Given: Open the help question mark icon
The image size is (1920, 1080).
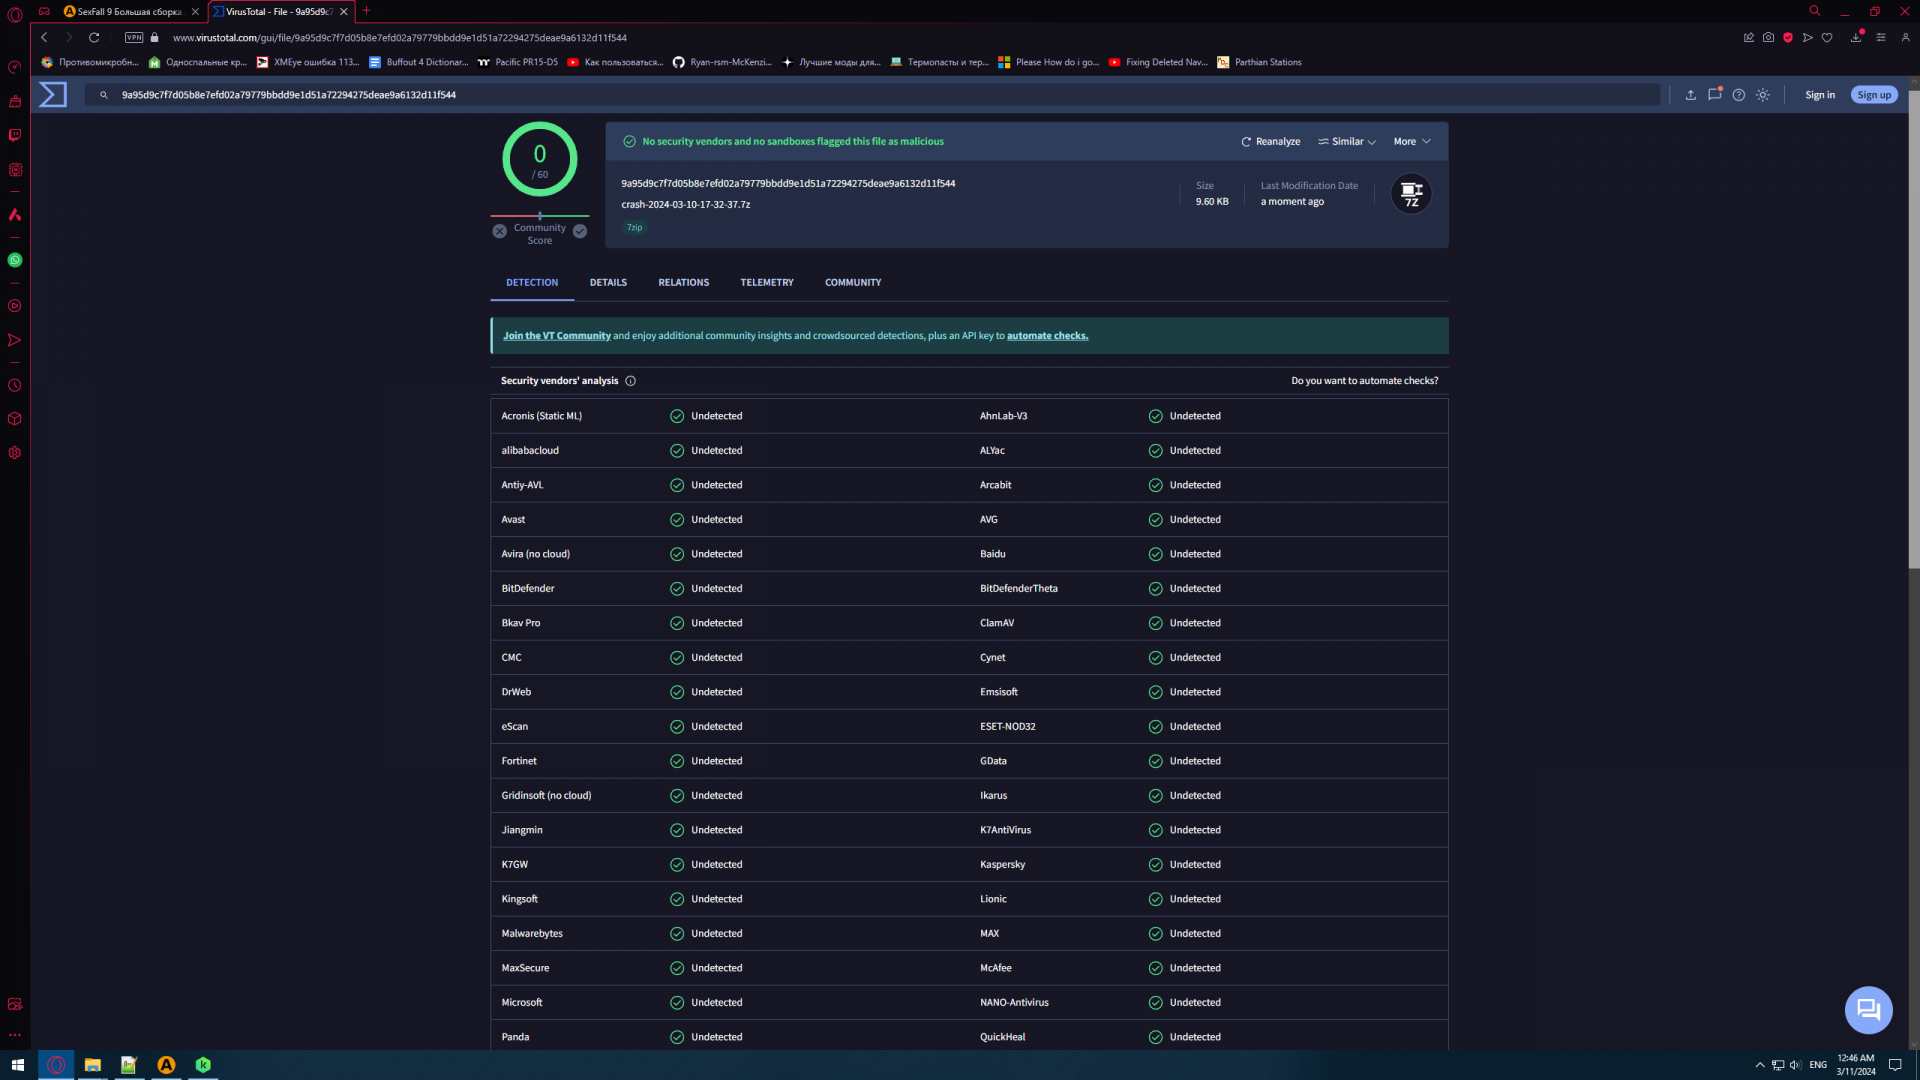Looking at the screenshot, I should point(1739,95).
